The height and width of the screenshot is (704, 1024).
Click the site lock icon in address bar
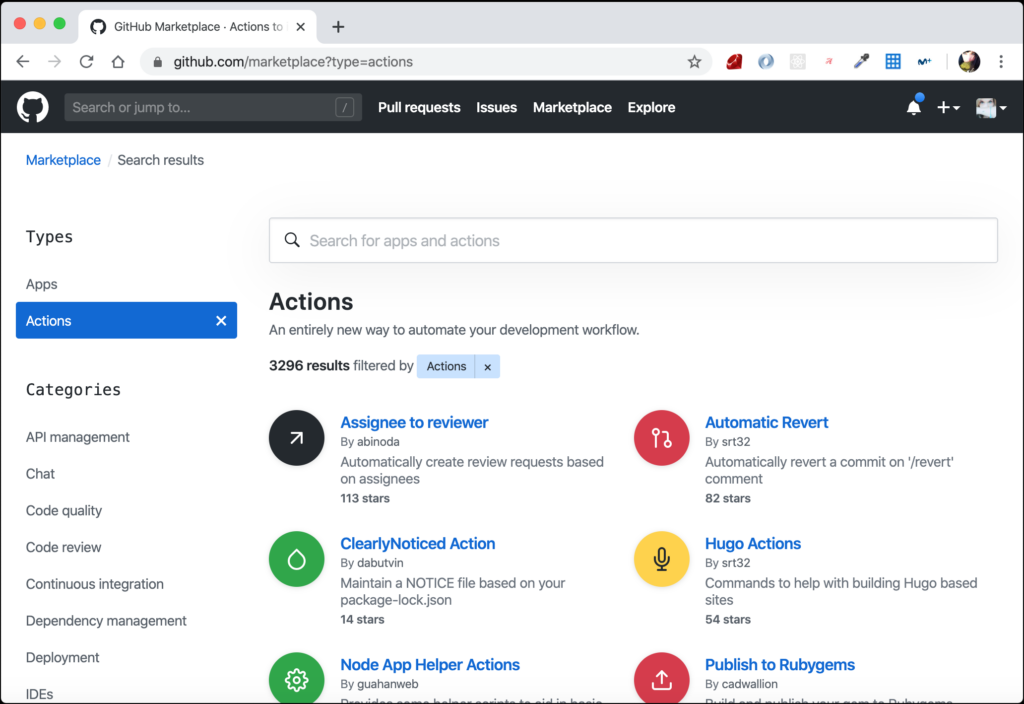[x=157, y=62]
